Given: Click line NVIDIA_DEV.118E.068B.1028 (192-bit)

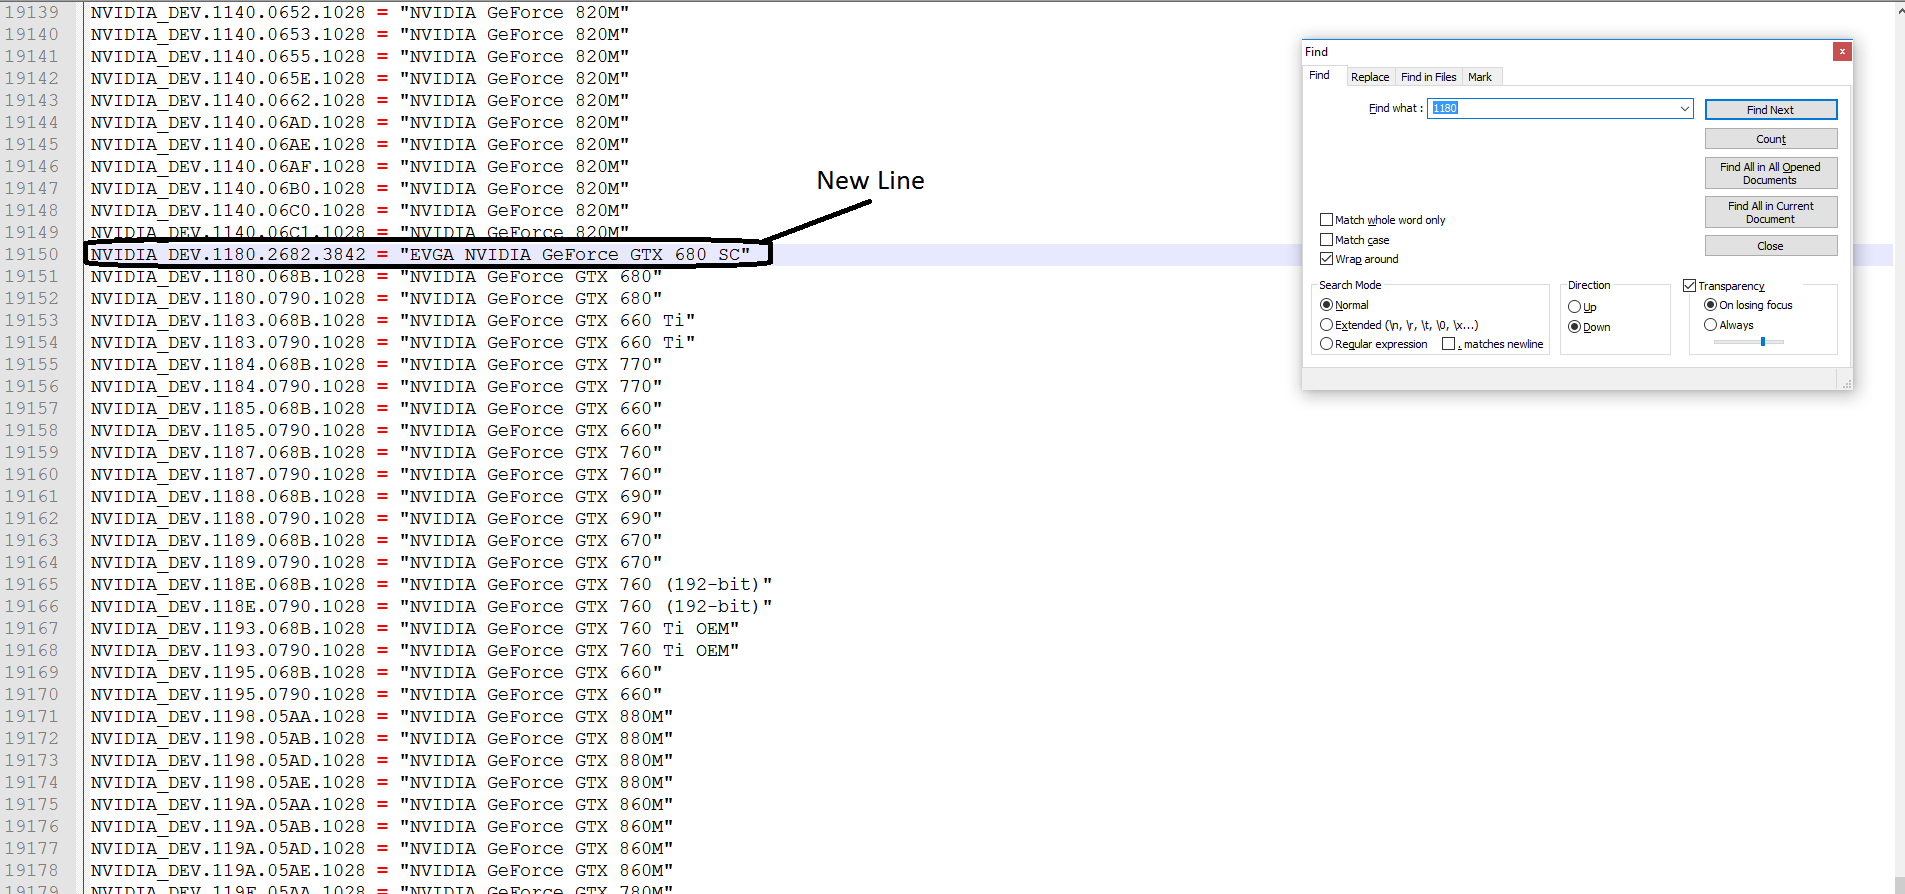Looking at the screenshot, I should [431, 585].
